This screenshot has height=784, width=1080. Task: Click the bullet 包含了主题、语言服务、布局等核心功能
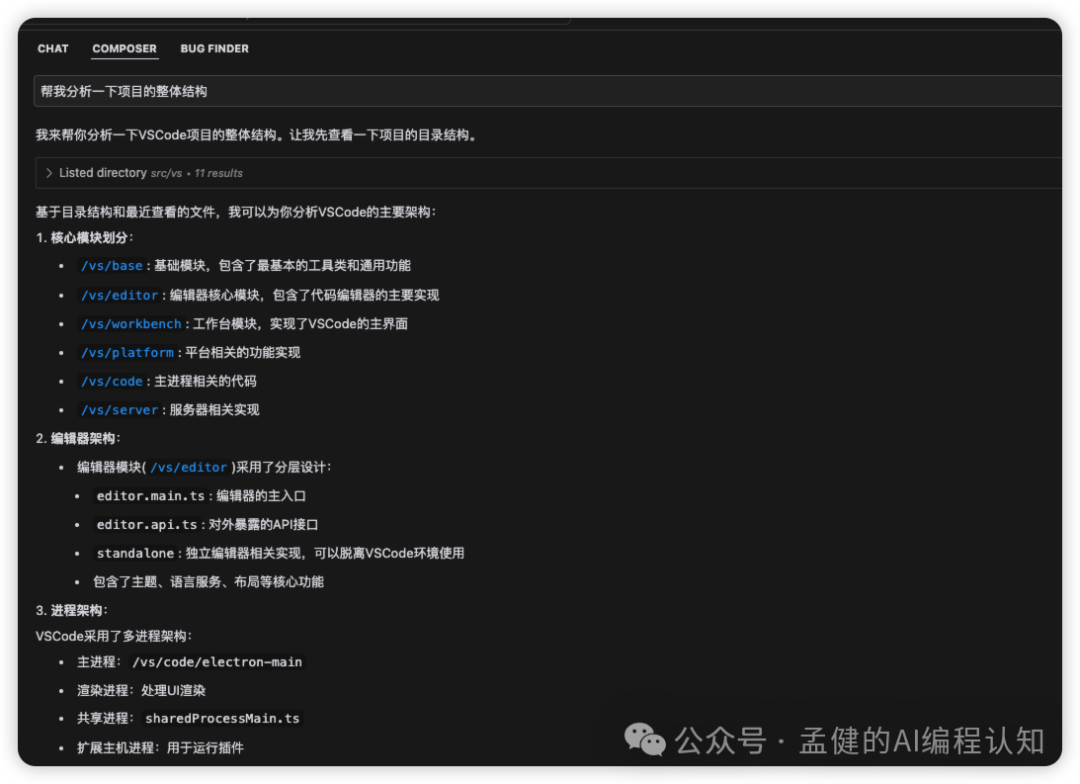(209, 582)
